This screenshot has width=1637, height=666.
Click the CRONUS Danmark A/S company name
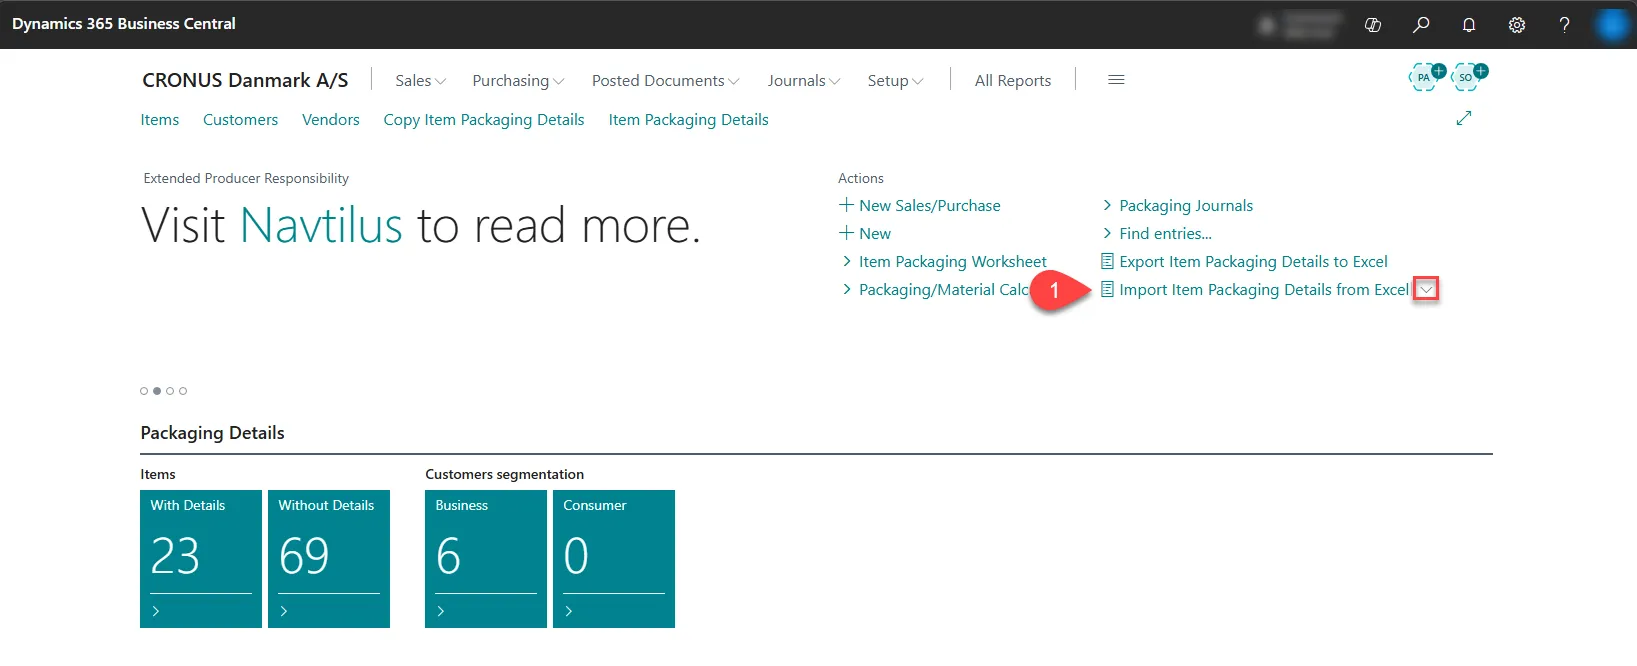click(x=245, y=80)
